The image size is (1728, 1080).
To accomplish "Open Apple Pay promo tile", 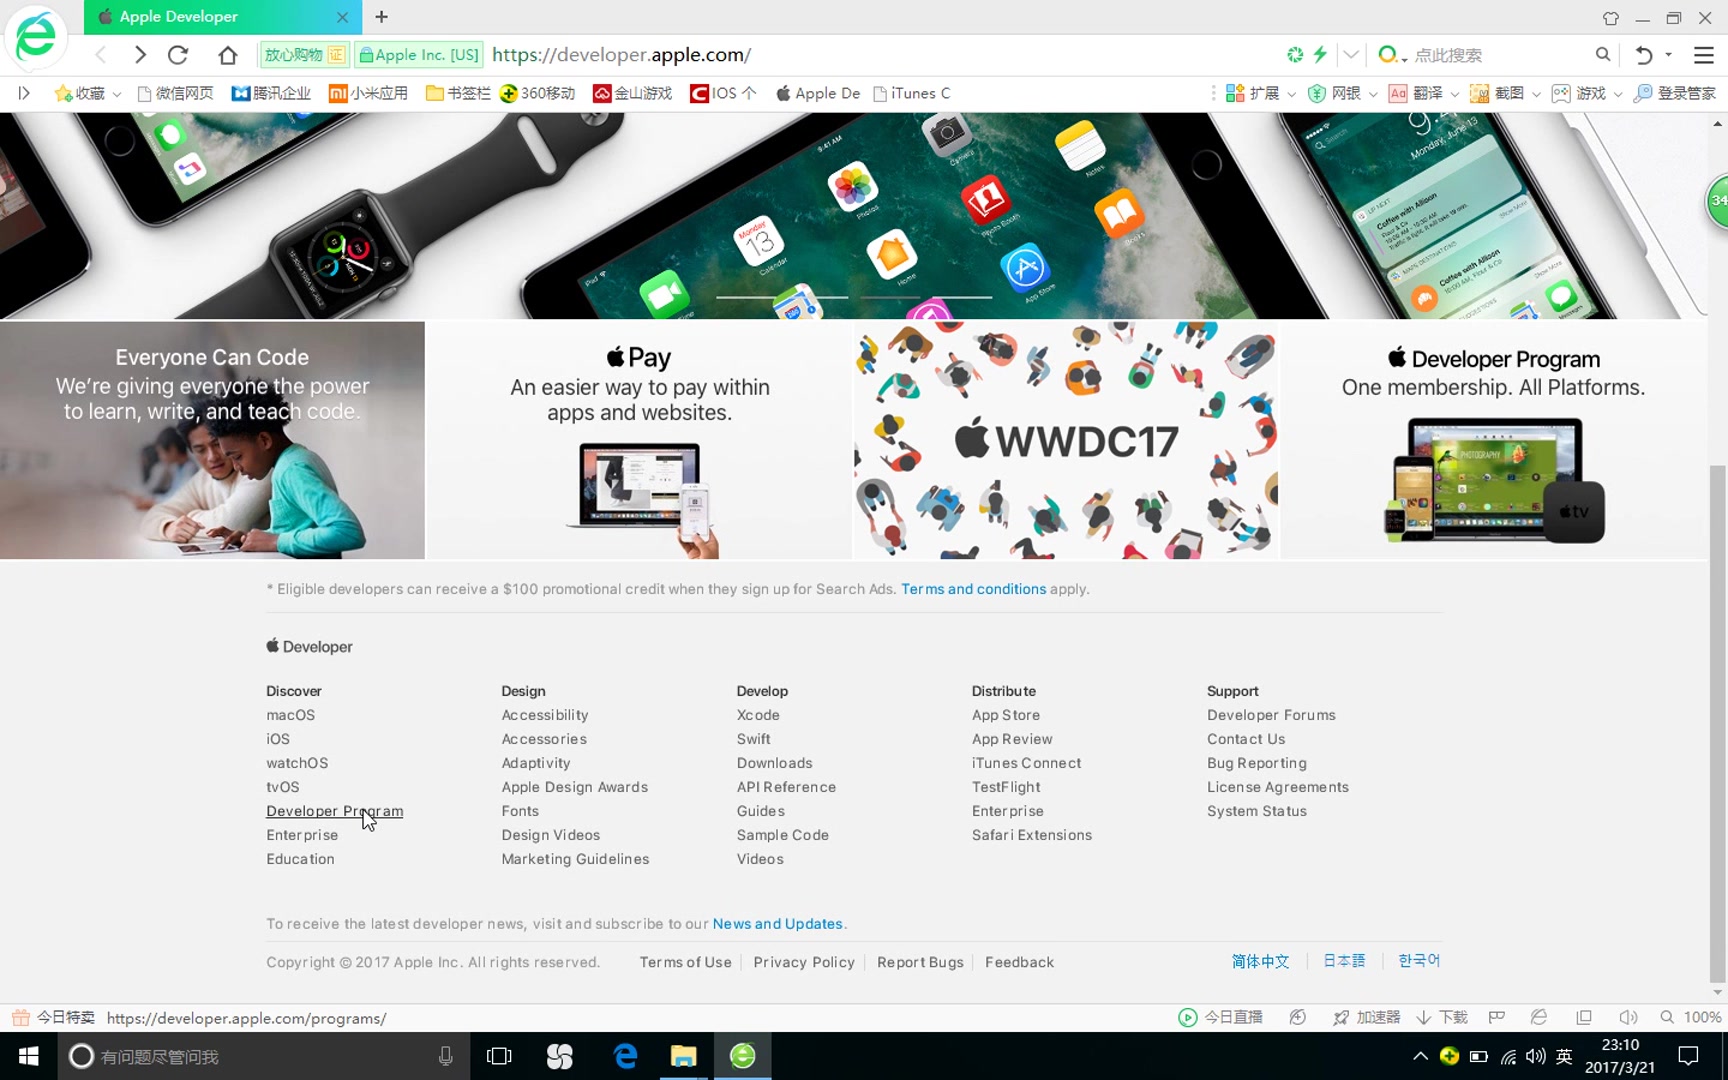I will tap(639, 440).
